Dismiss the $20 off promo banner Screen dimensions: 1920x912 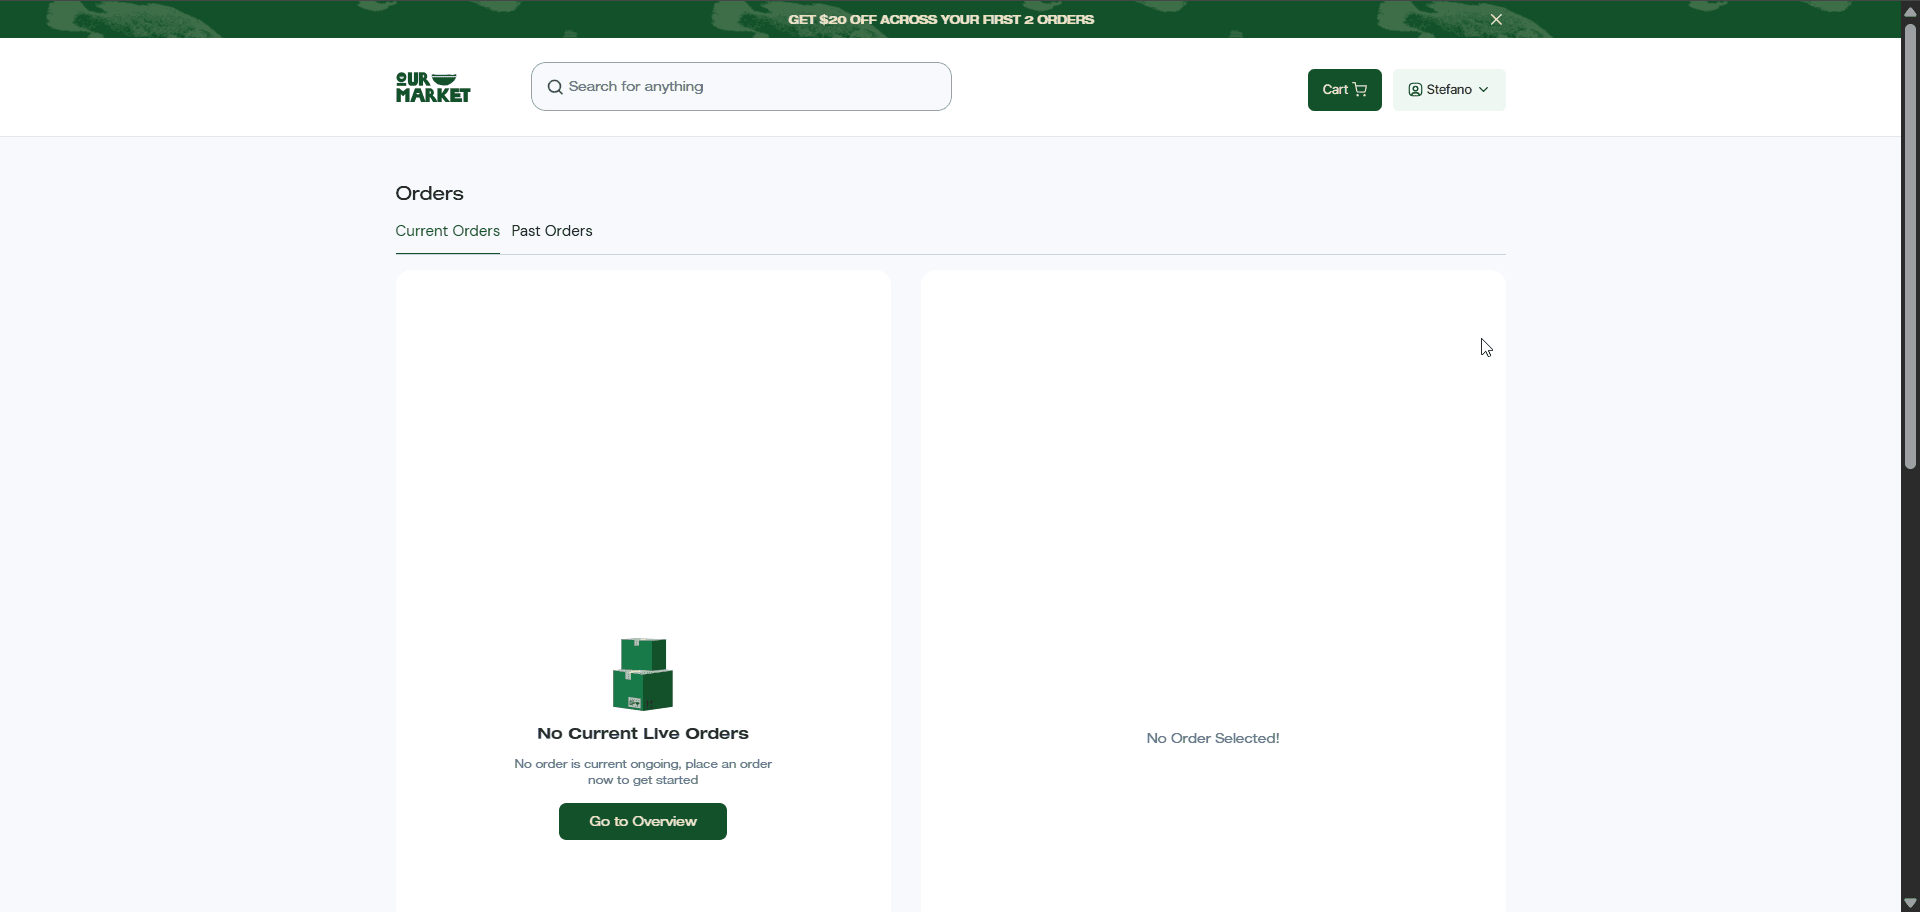1496,20
